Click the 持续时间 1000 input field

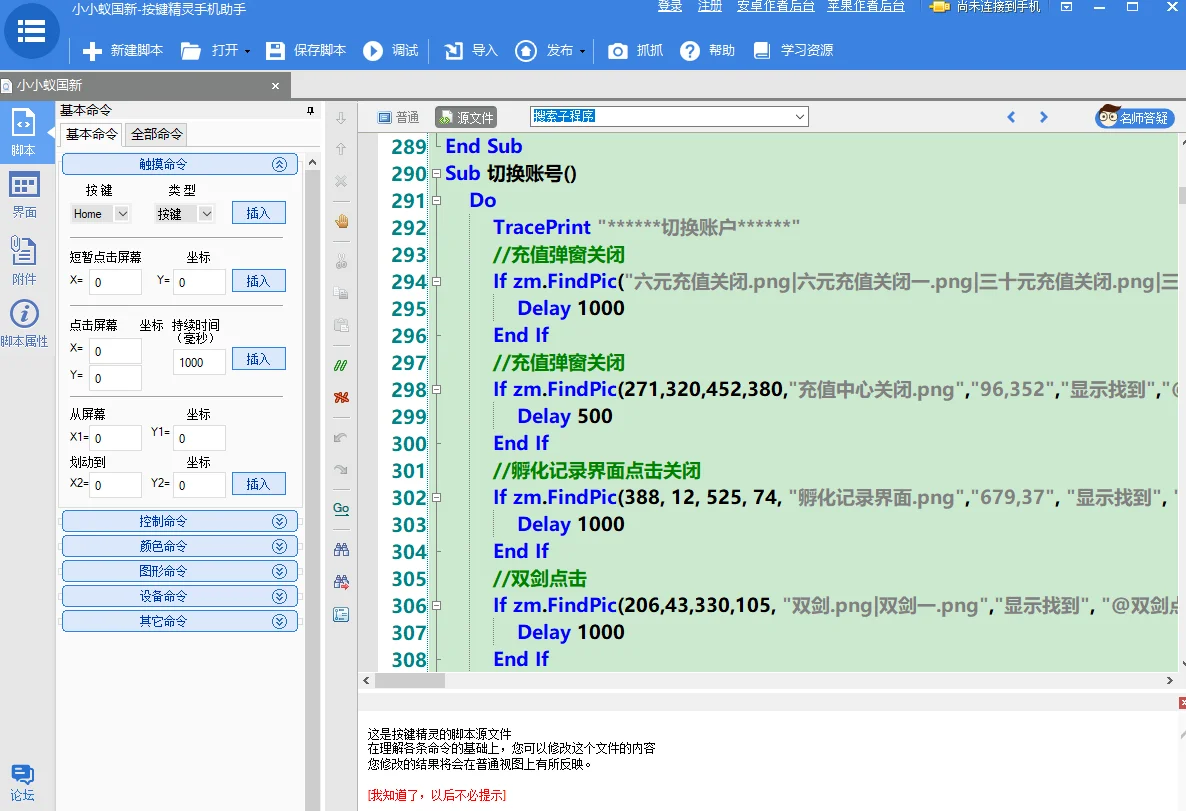199,362
